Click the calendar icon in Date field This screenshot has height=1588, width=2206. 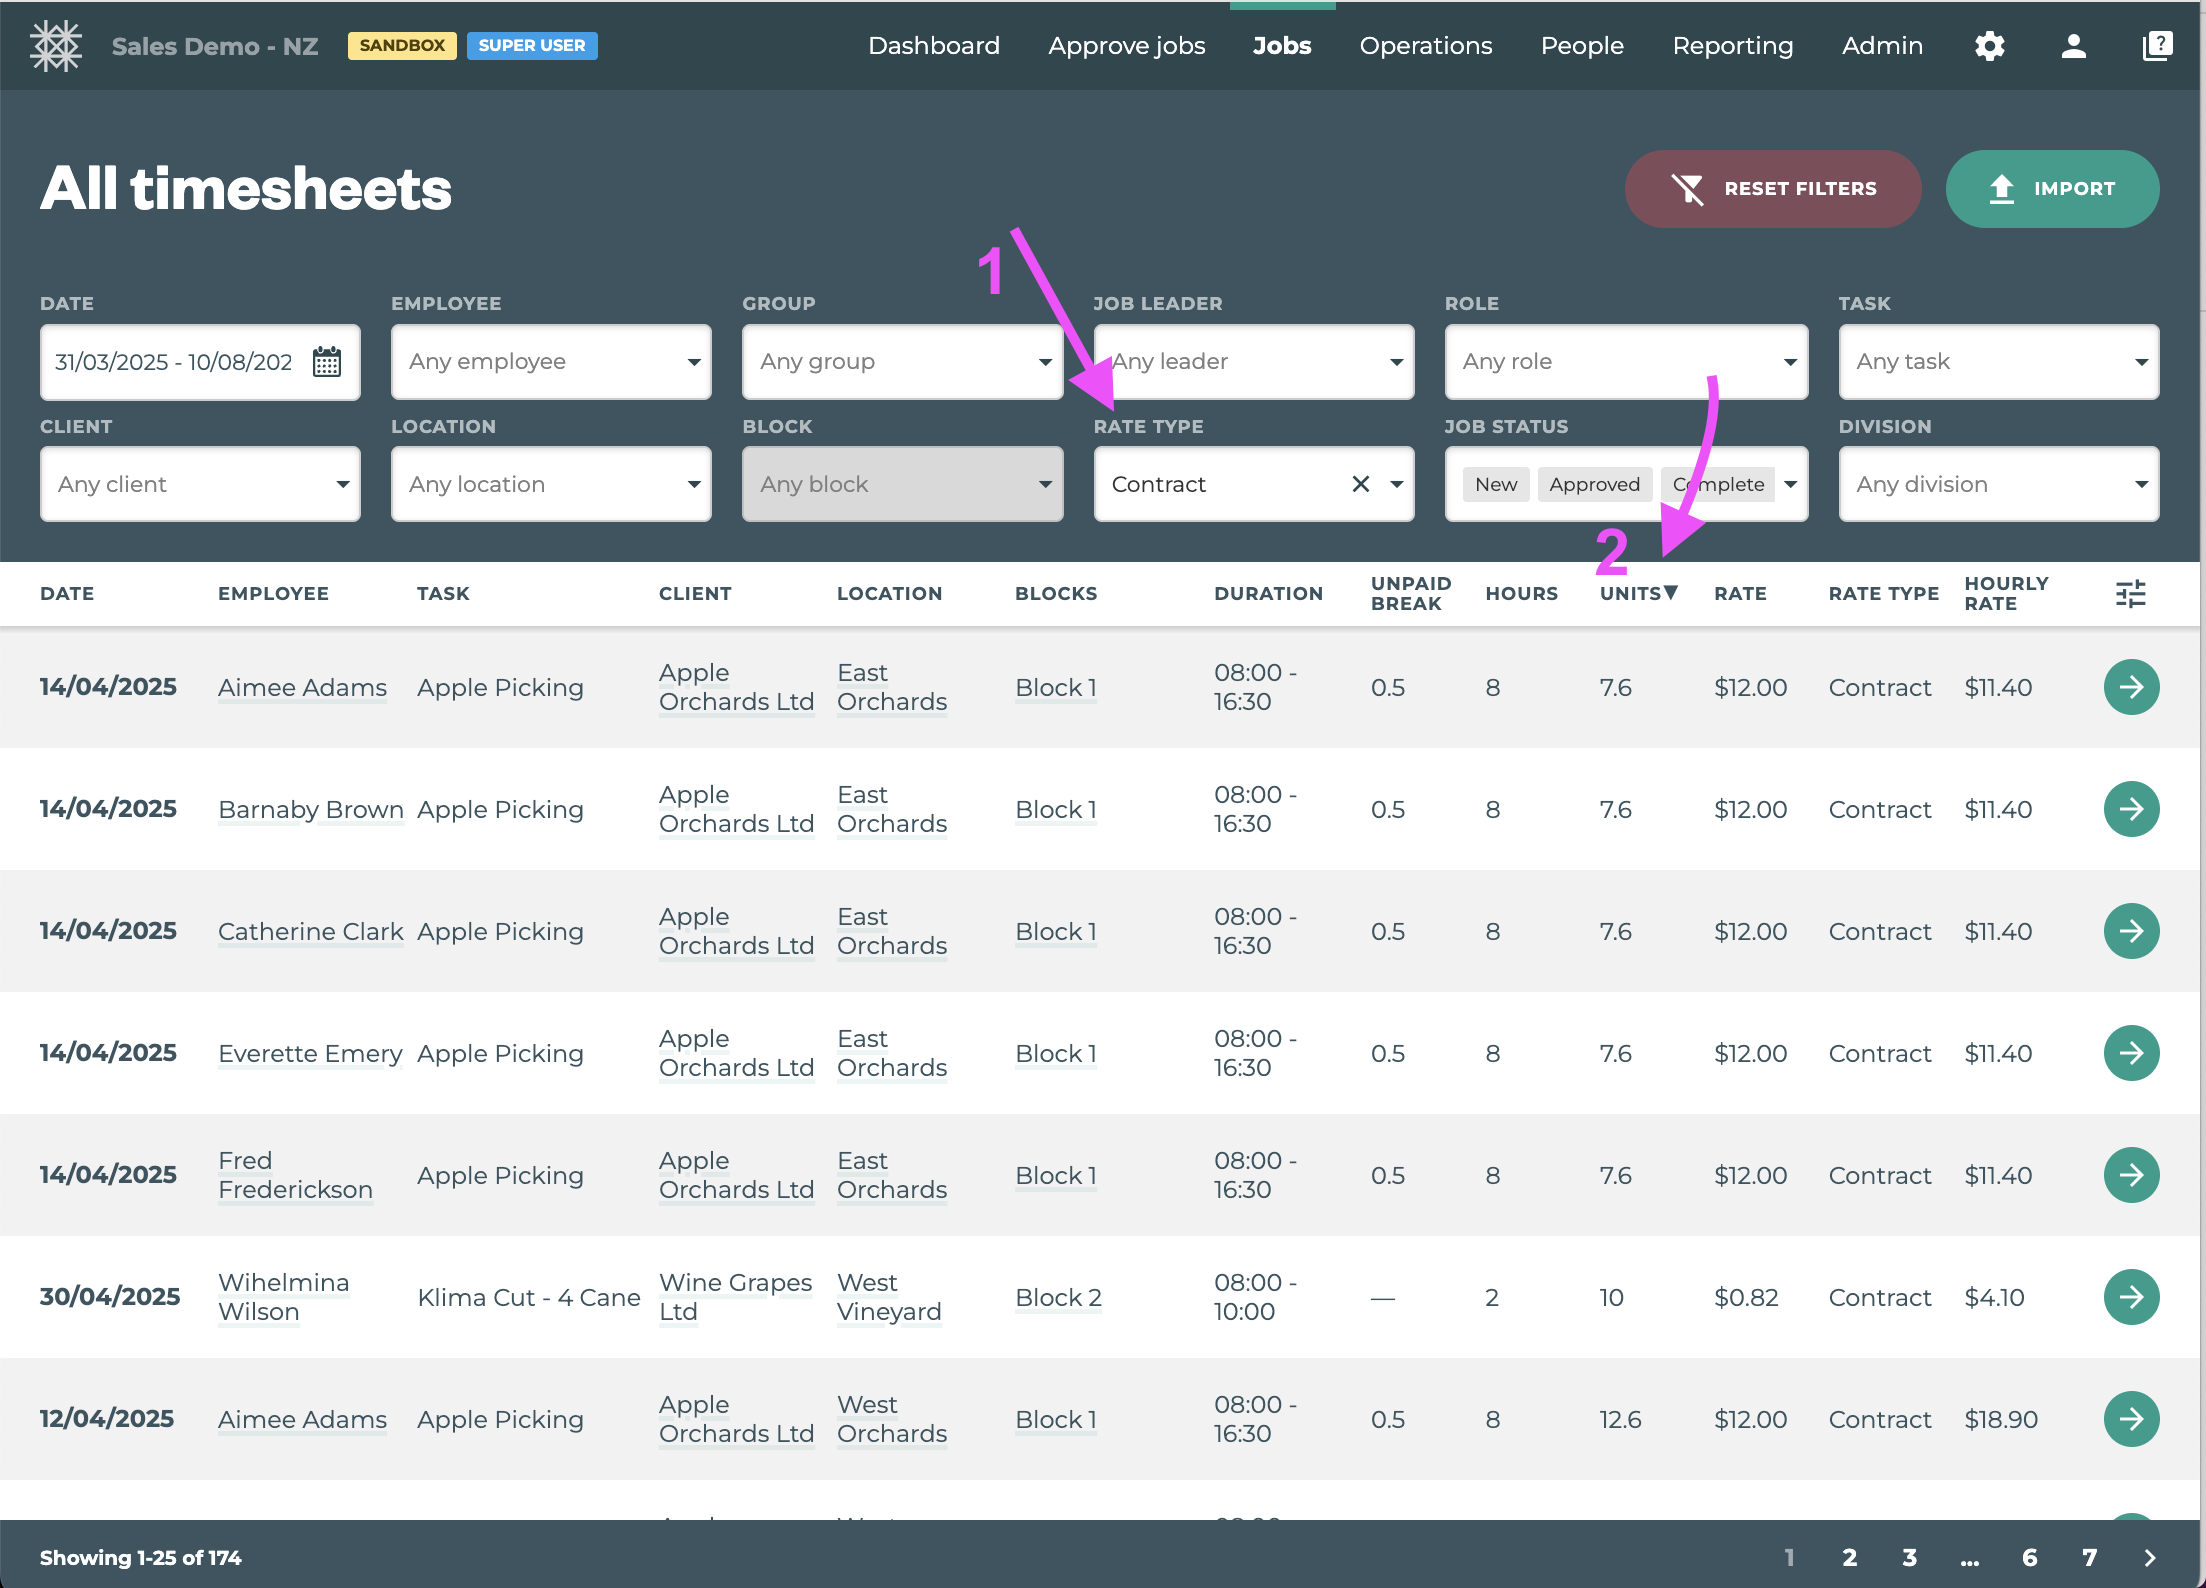click(x=327, y=362)
